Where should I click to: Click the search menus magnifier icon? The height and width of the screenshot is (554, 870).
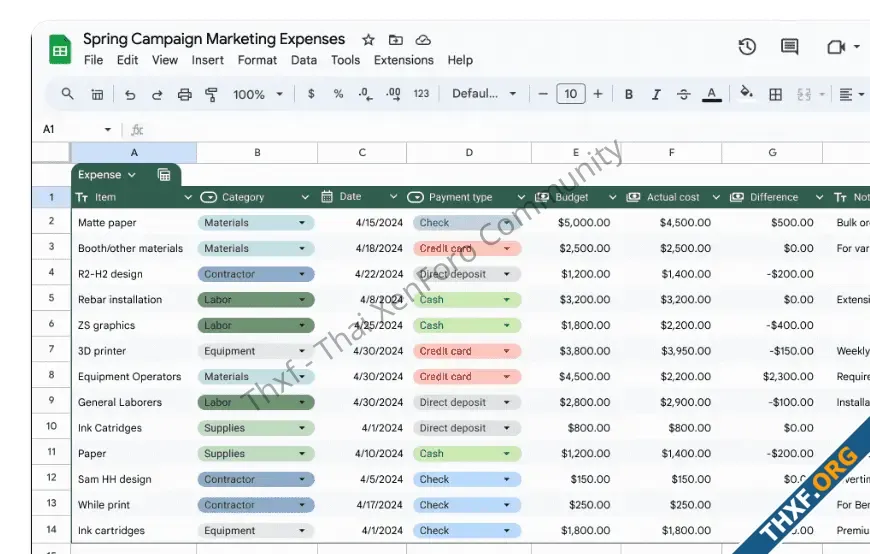coord(67,94)
